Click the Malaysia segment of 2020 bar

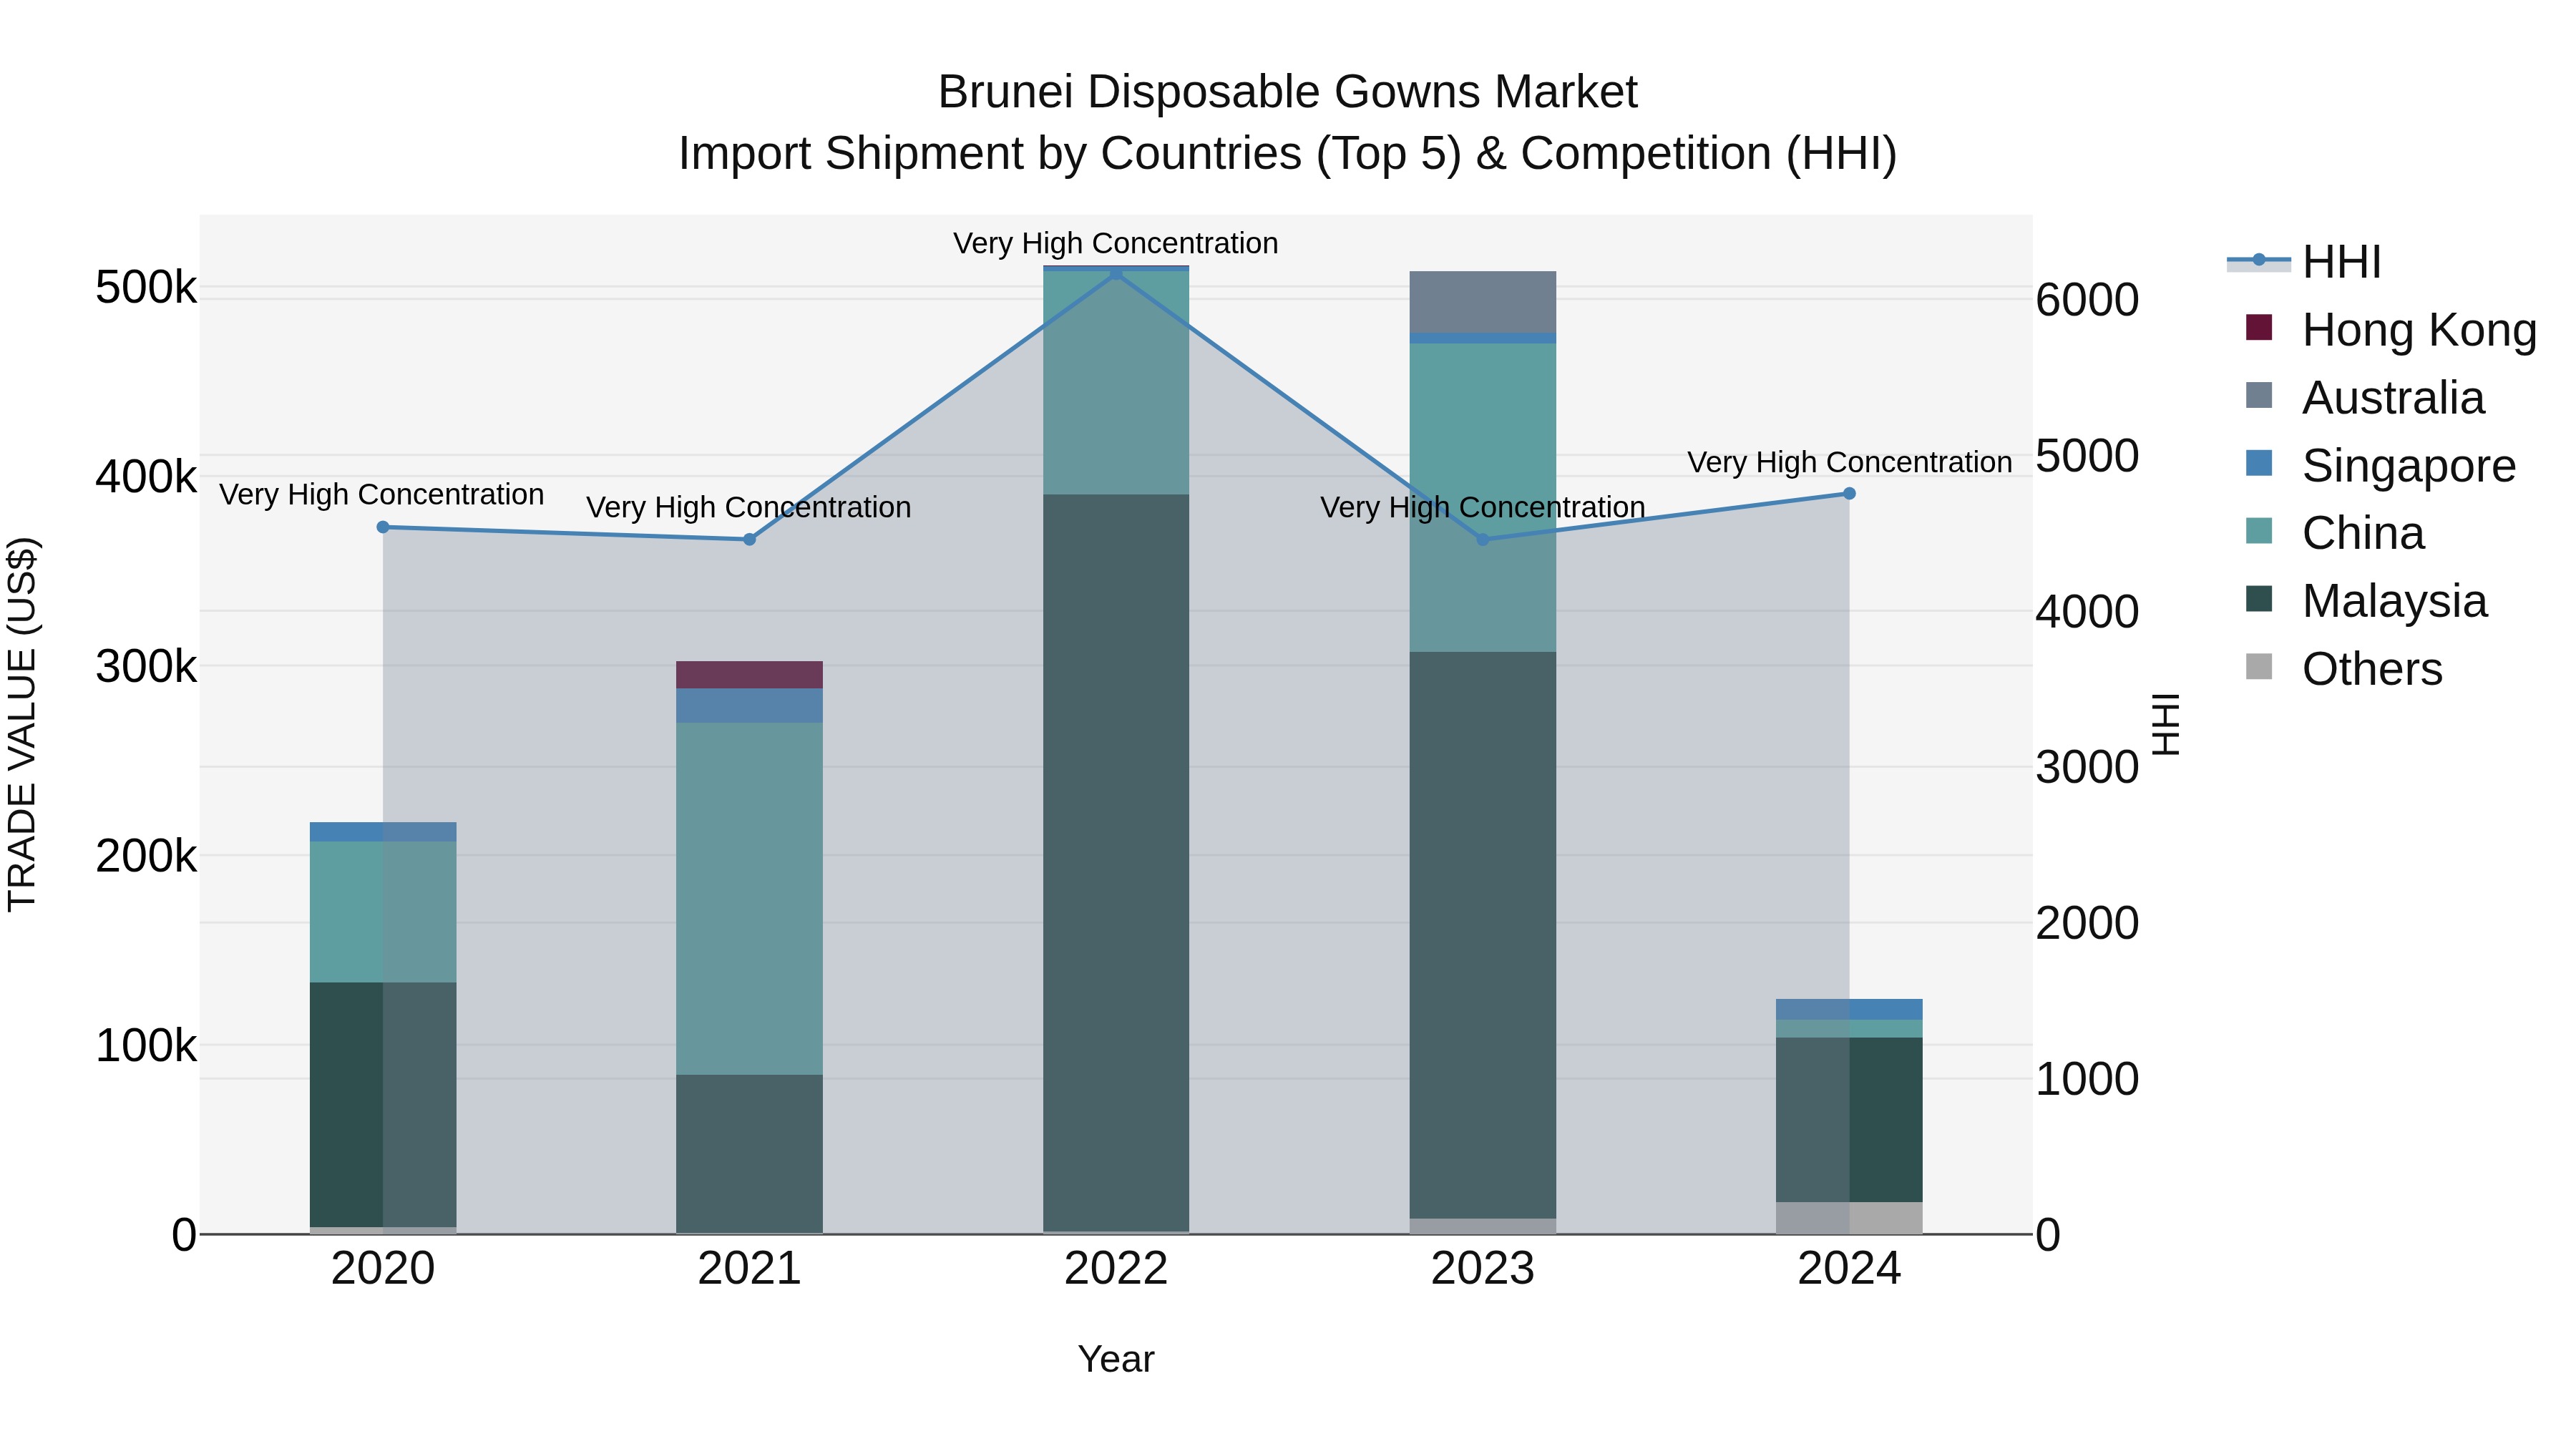pos(383,1105)
